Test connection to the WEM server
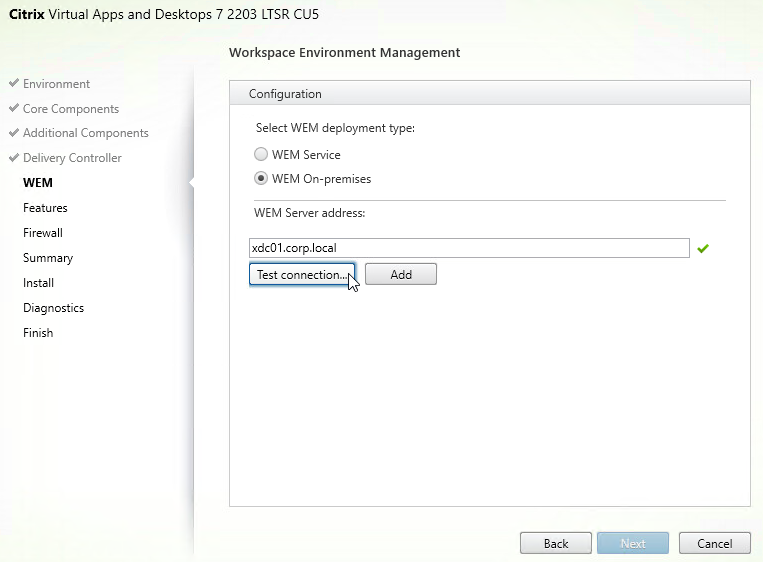The width and height of the screenshot is (763, 562). coord(302,274)
